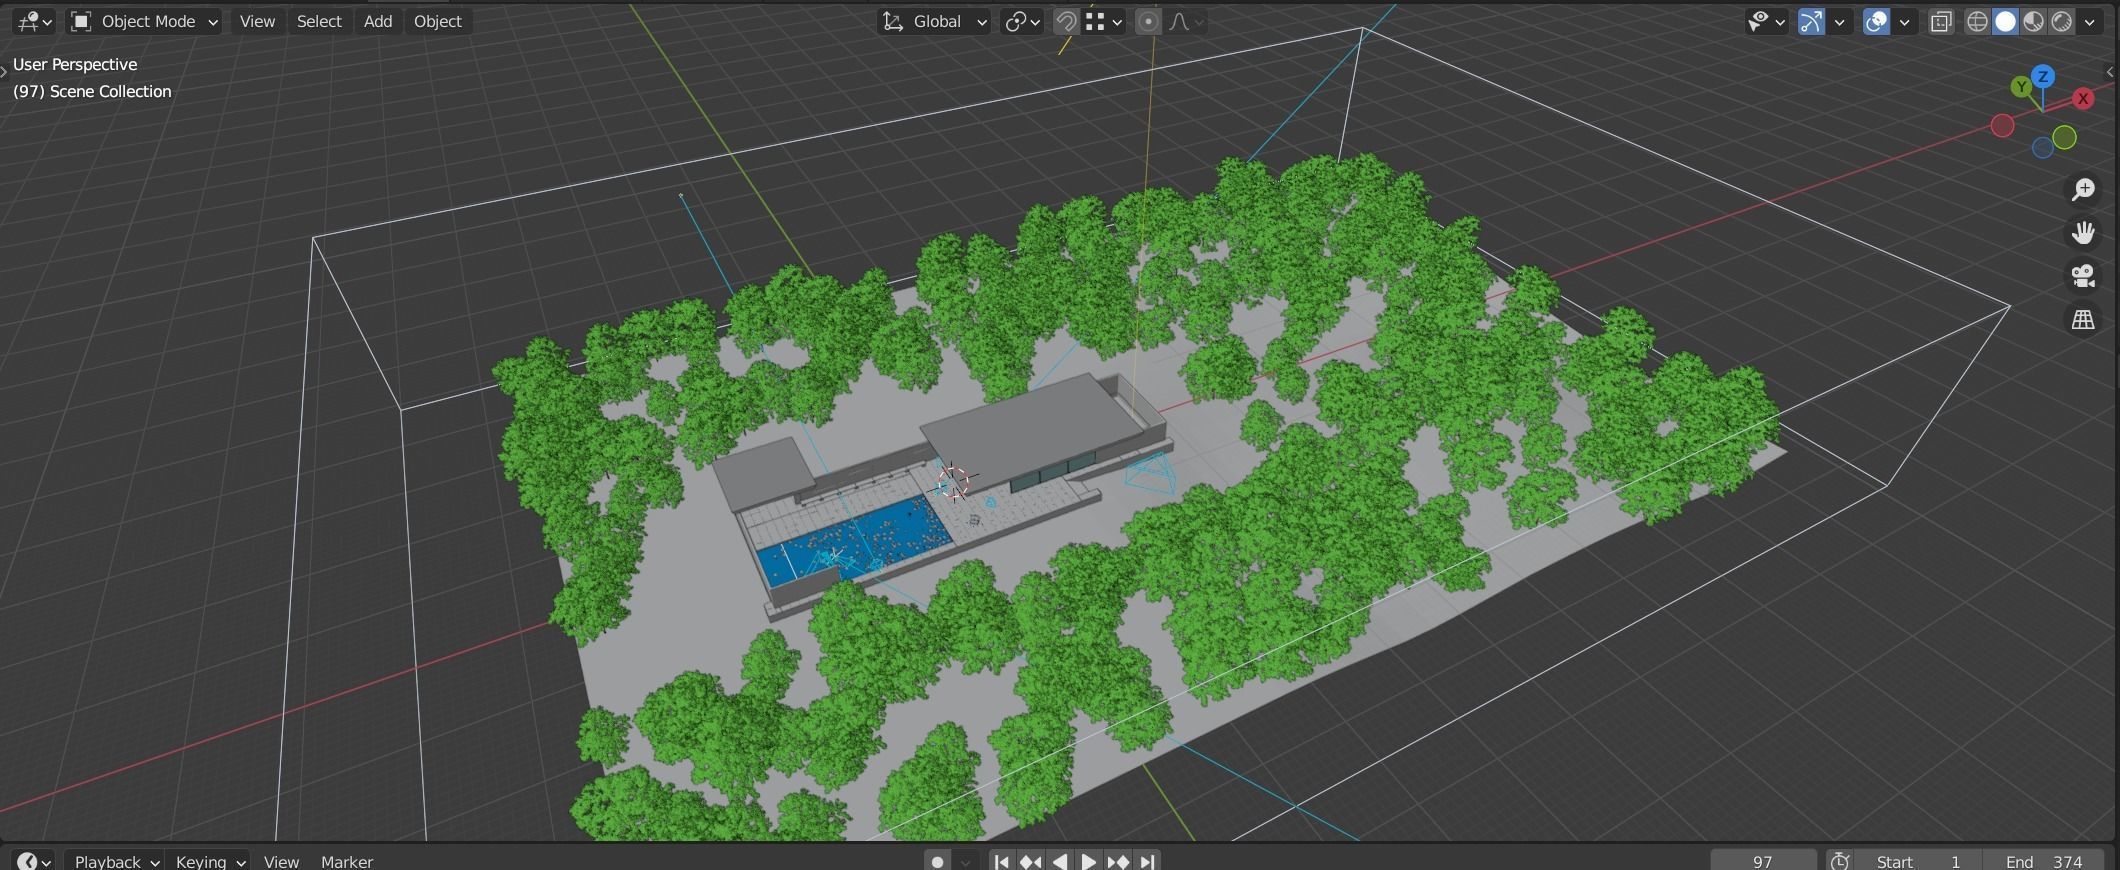Switch perspective/orthographic with the grid icon

click(2083, 320)
